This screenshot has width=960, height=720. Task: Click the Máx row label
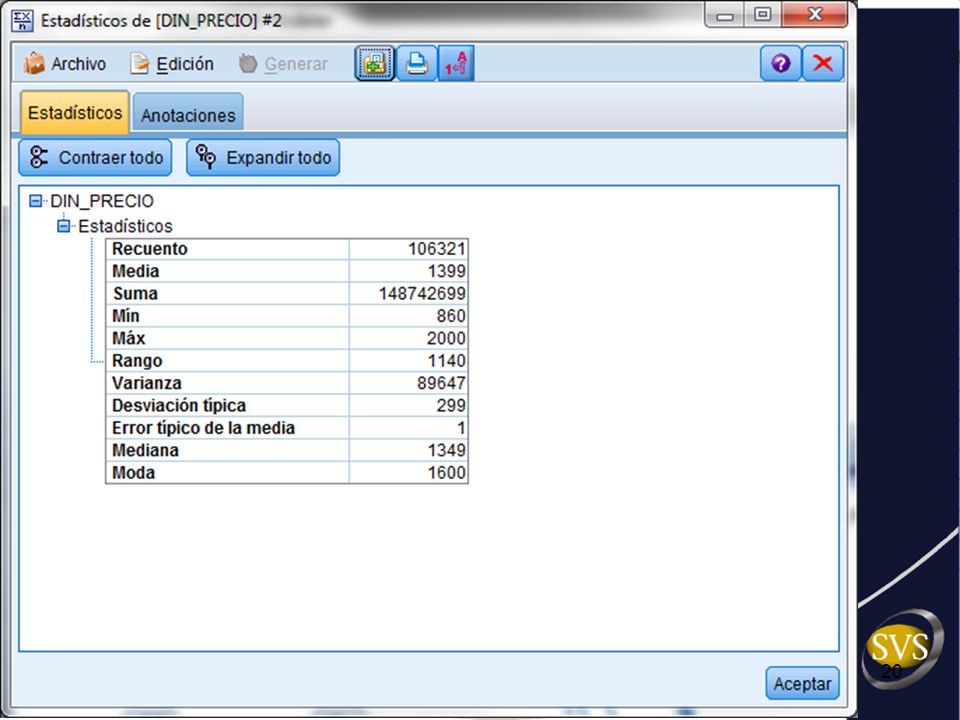129,338
